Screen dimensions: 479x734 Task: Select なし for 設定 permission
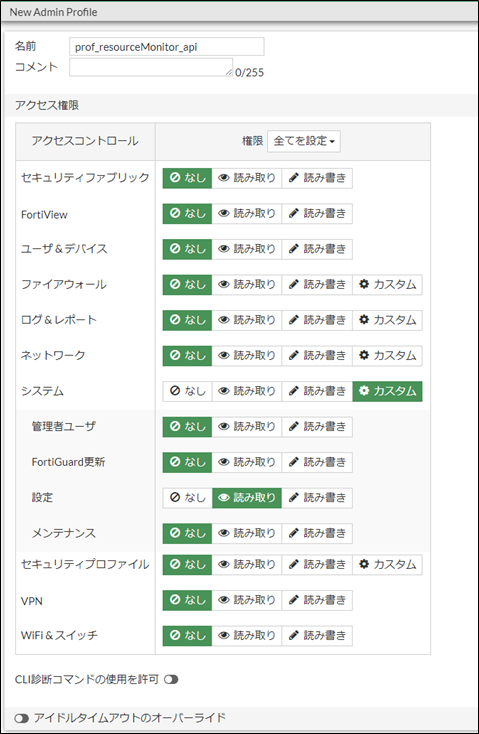187,498
